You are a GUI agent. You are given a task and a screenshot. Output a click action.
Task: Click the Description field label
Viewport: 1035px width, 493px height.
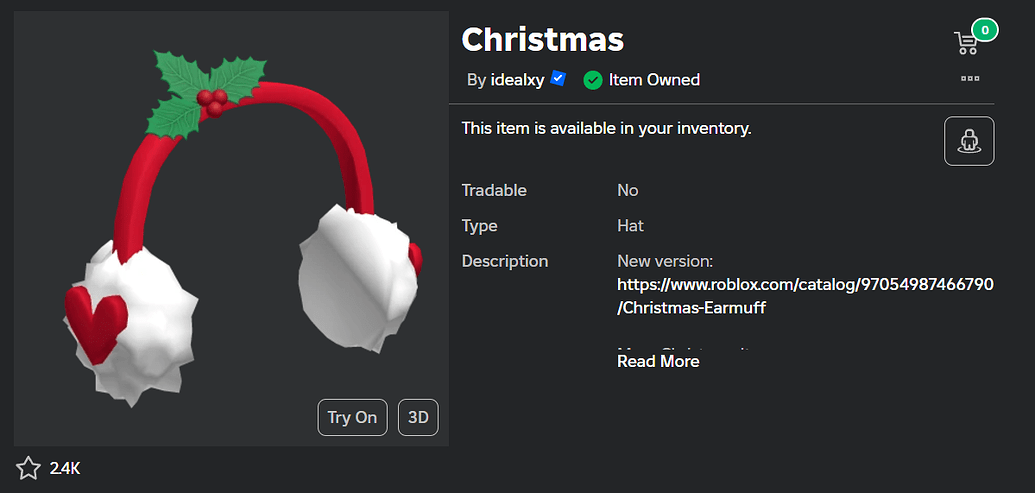(x=504, y=261)
